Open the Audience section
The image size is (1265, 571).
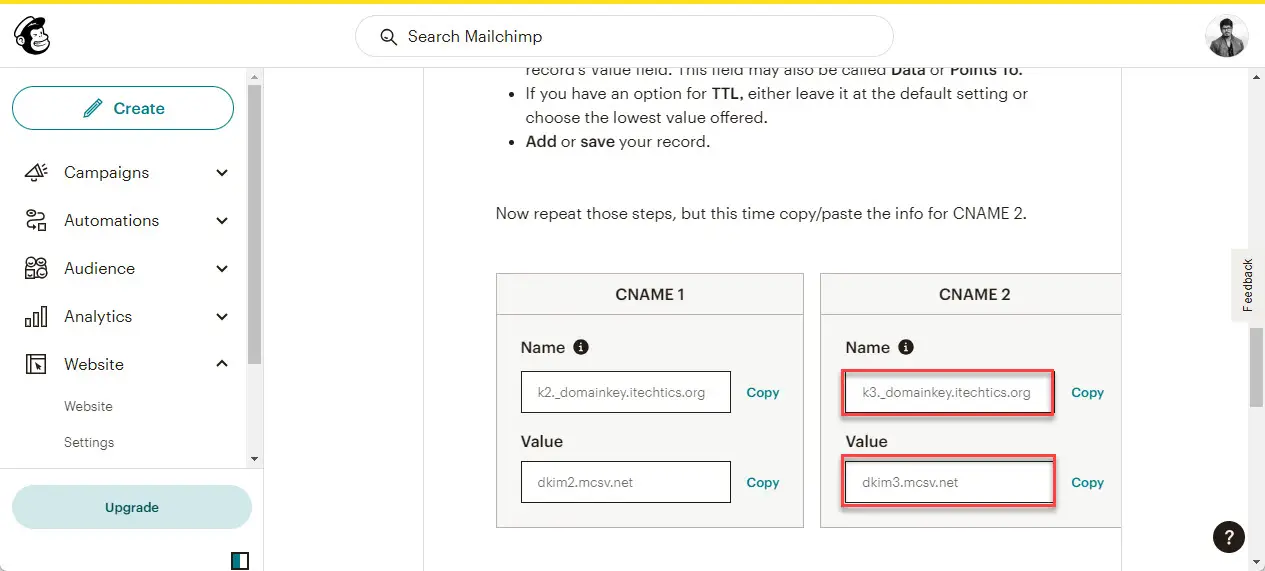pyautogui.click(x=99, y=268)
